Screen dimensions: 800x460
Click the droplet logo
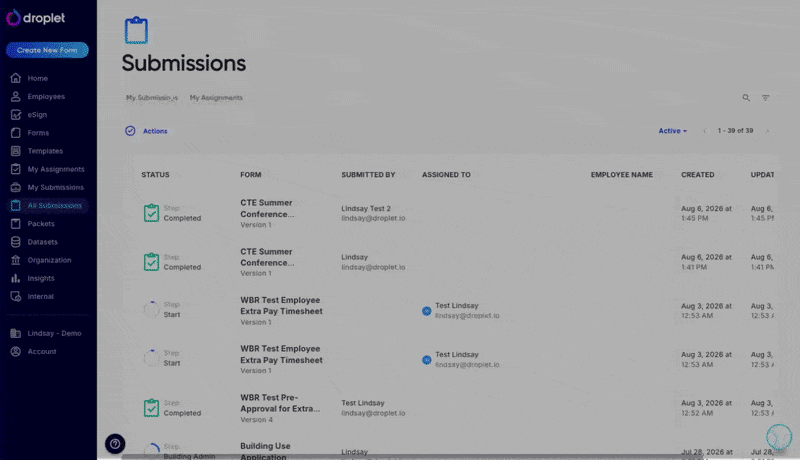(36, 18)
